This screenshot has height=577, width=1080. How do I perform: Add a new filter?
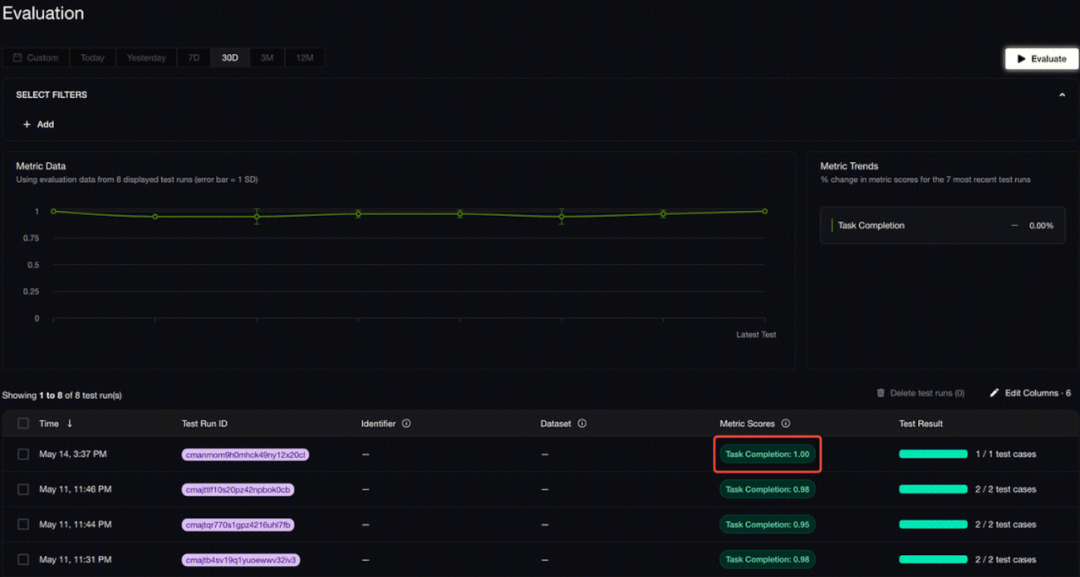click(39, 125)
